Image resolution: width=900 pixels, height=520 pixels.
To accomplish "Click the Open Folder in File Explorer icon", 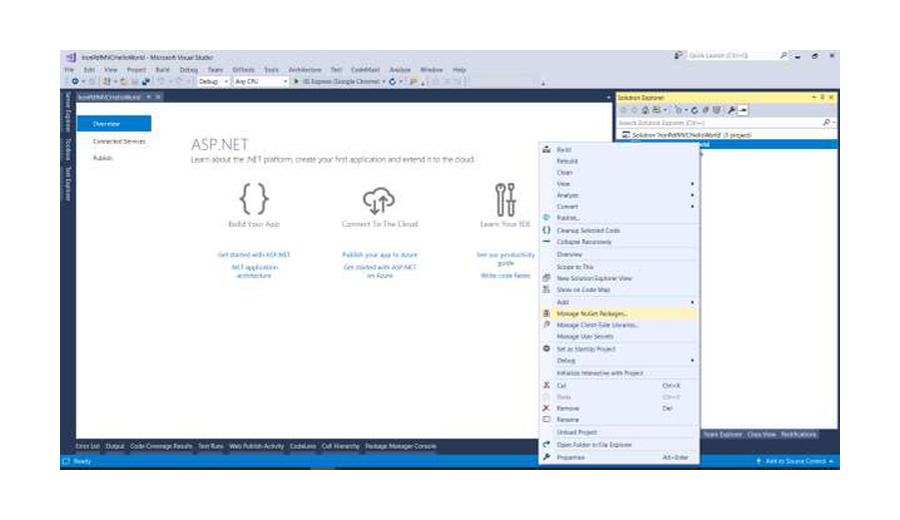I will 546,444.
